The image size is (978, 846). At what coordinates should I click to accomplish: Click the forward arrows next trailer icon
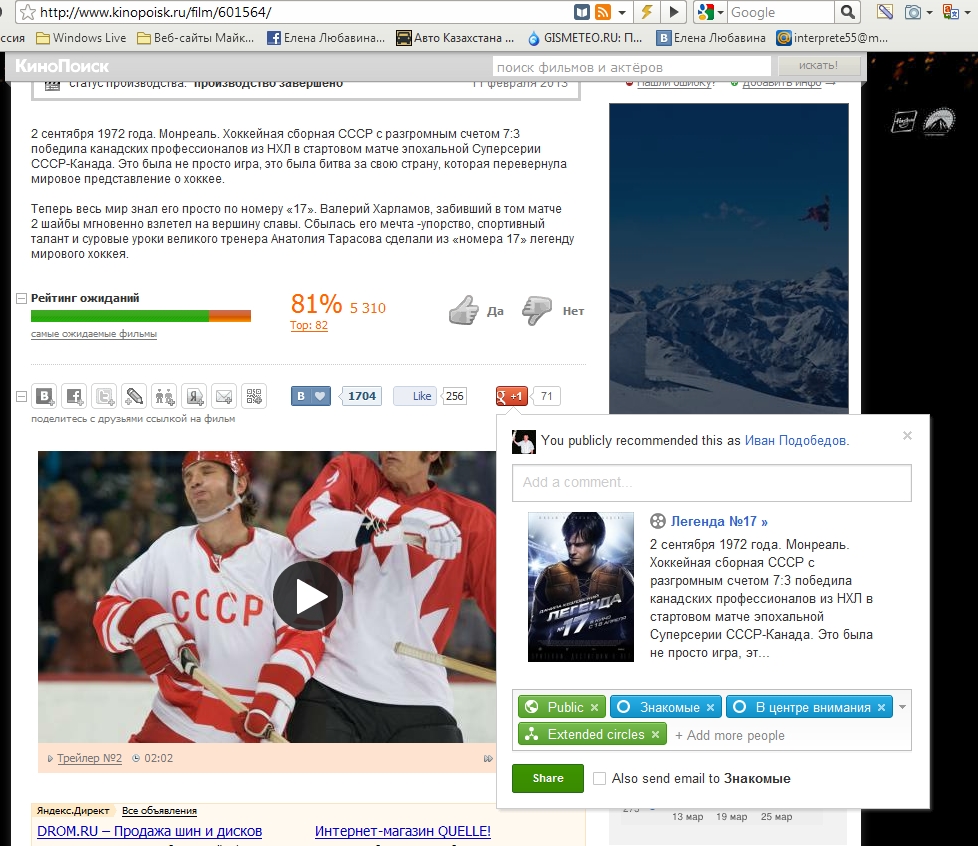pos(488,759)
